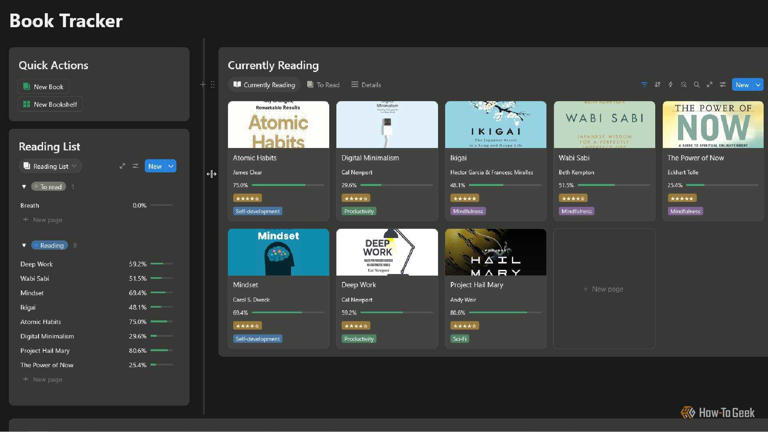
Task: Click the six-dot handle icon beside gallery tabs
Action: [213, 85]
